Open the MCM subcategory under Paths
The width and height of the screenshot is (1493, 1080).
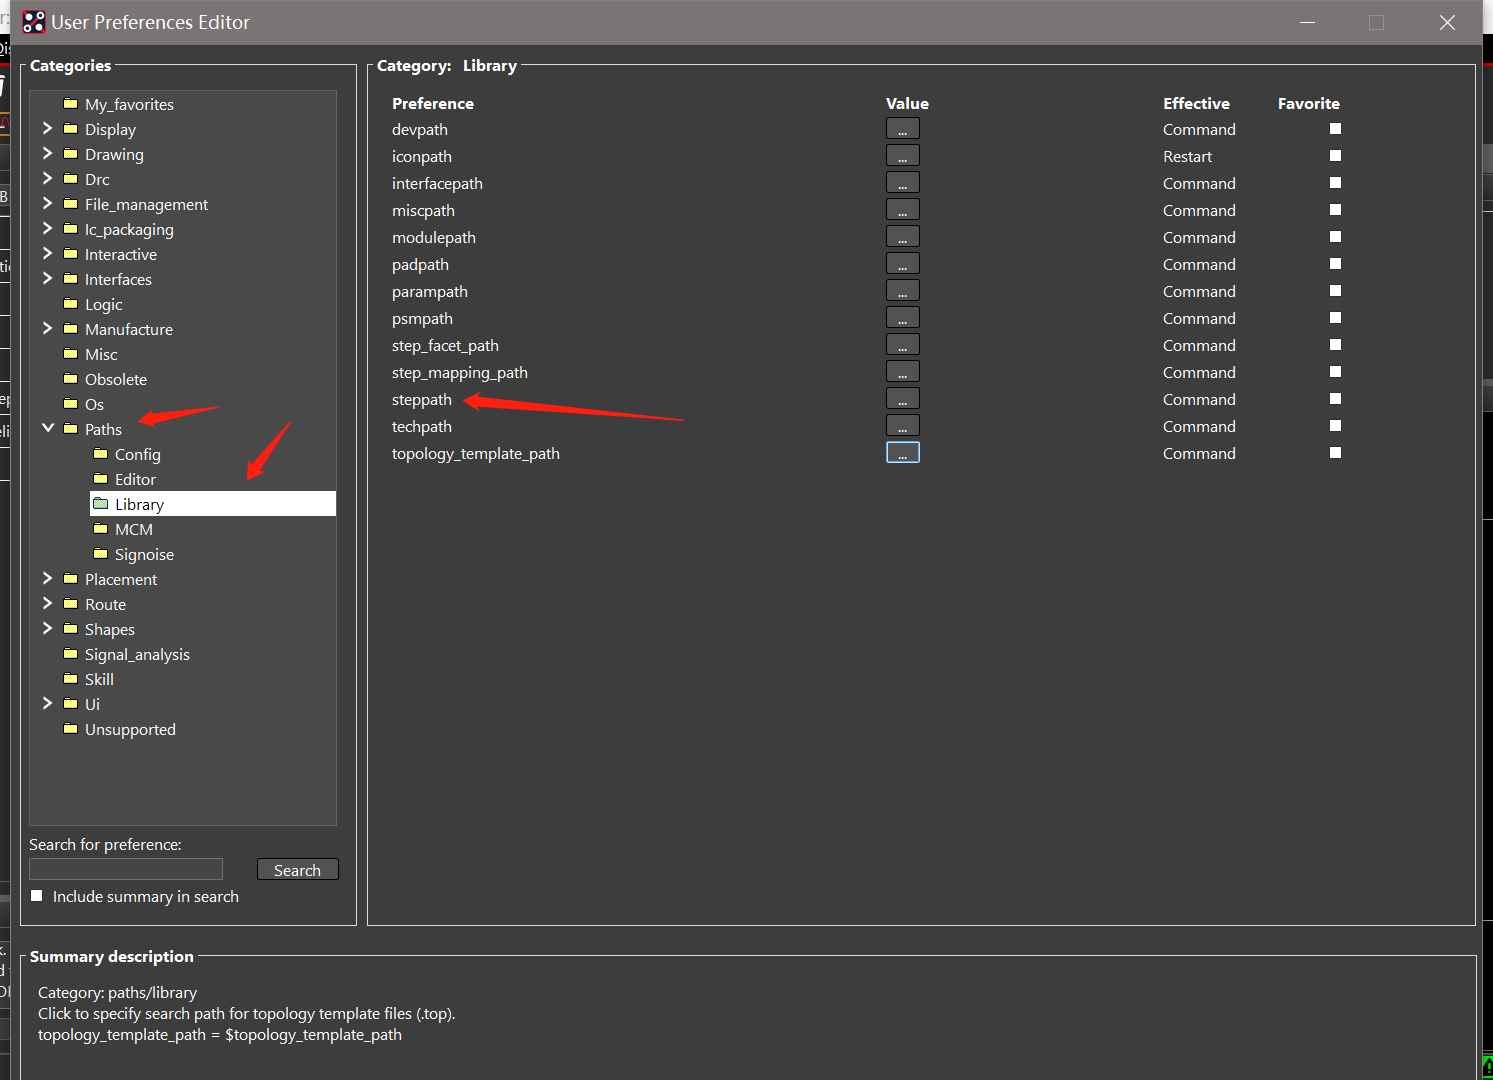[x=134, y=529]
